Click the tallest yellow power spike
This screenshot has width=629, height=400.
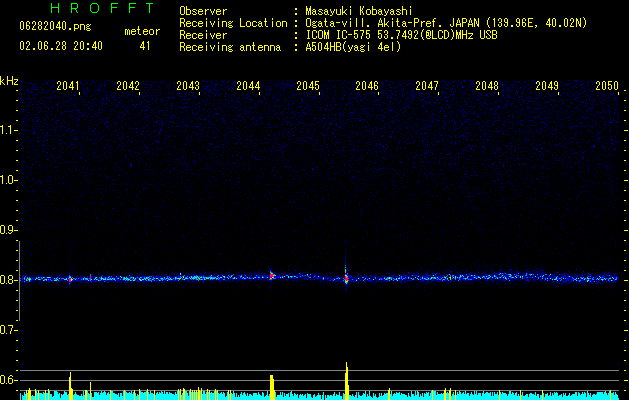tap(347, 381)
